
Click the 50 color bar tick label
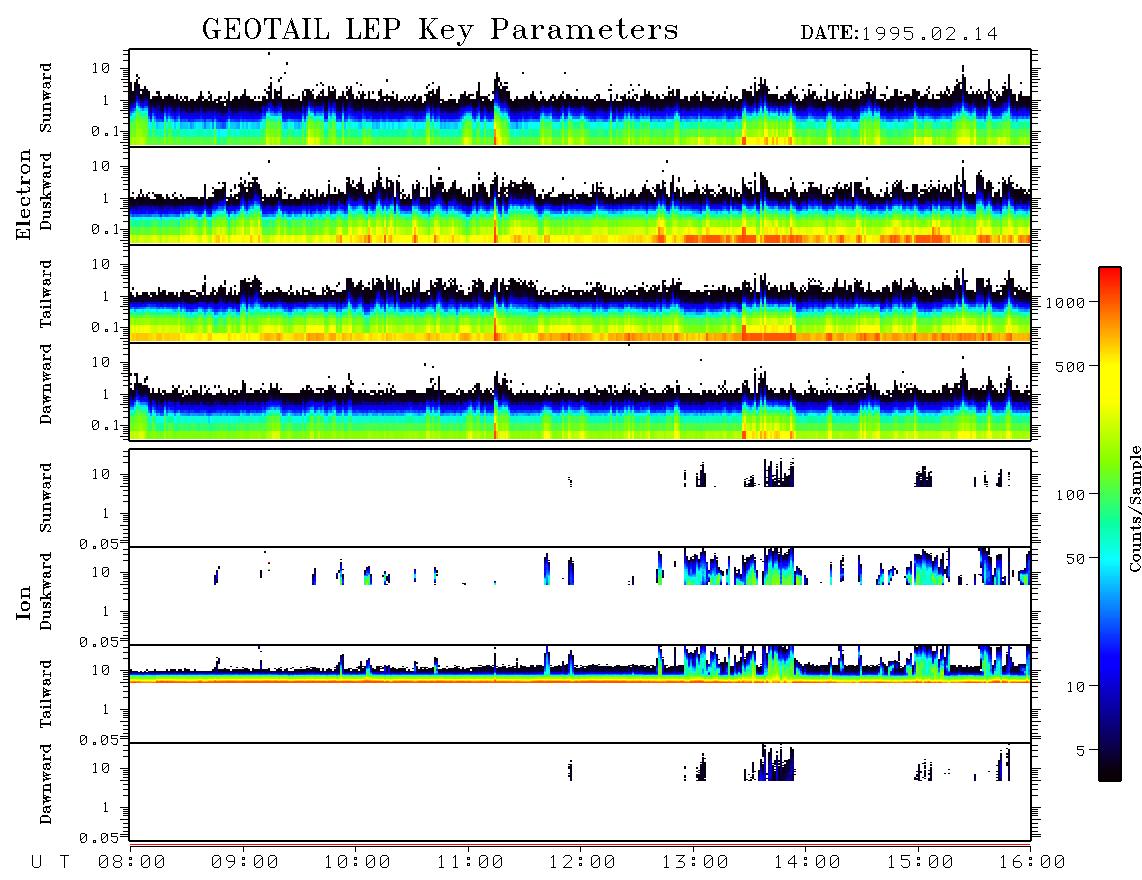click(1076, 559)
